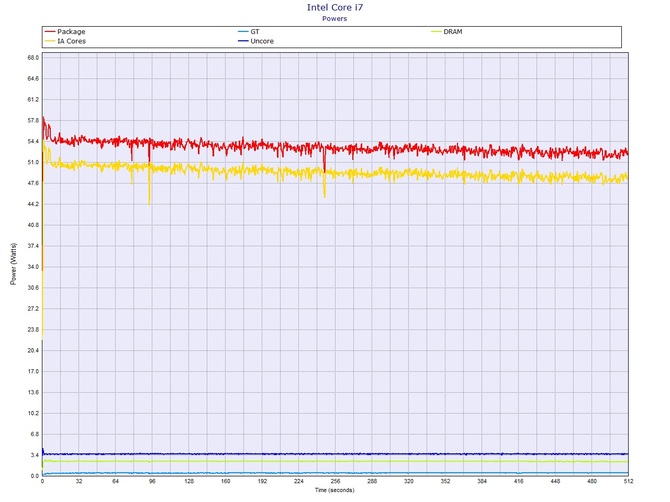Click the IA Cores legend entry
This screenshot has width=670, height=502.
[65, 41]
